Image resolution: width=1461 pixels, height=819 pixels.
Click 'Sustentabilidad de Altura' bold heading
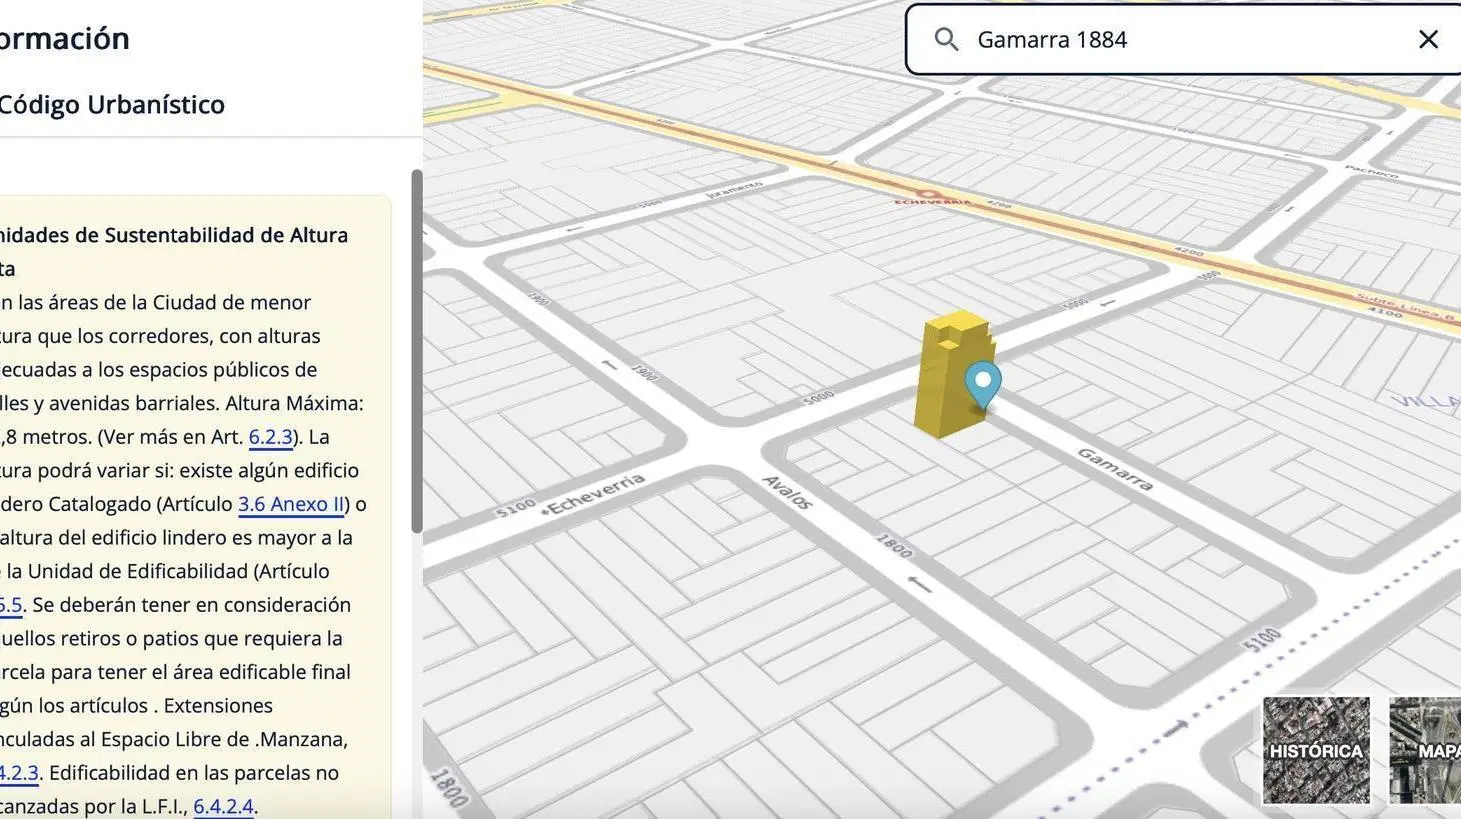click(226, 235)
